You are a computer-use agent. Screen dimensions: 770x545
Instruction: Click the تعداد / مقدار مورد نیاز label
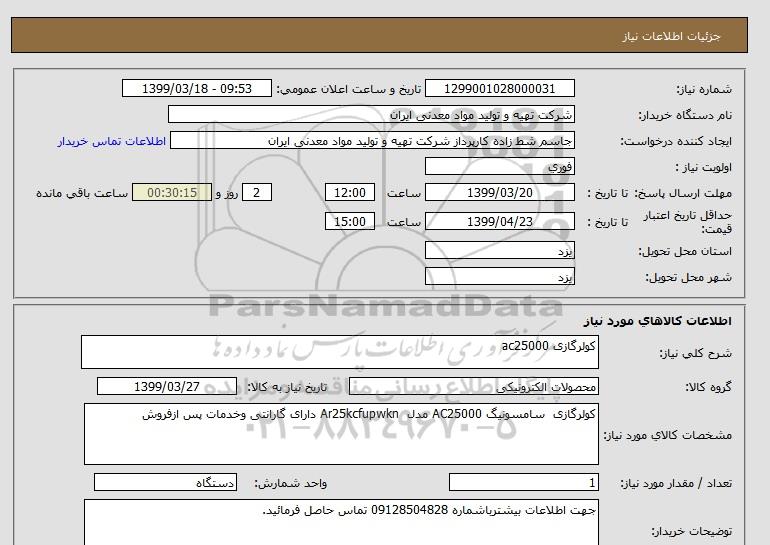coord(676,484)
